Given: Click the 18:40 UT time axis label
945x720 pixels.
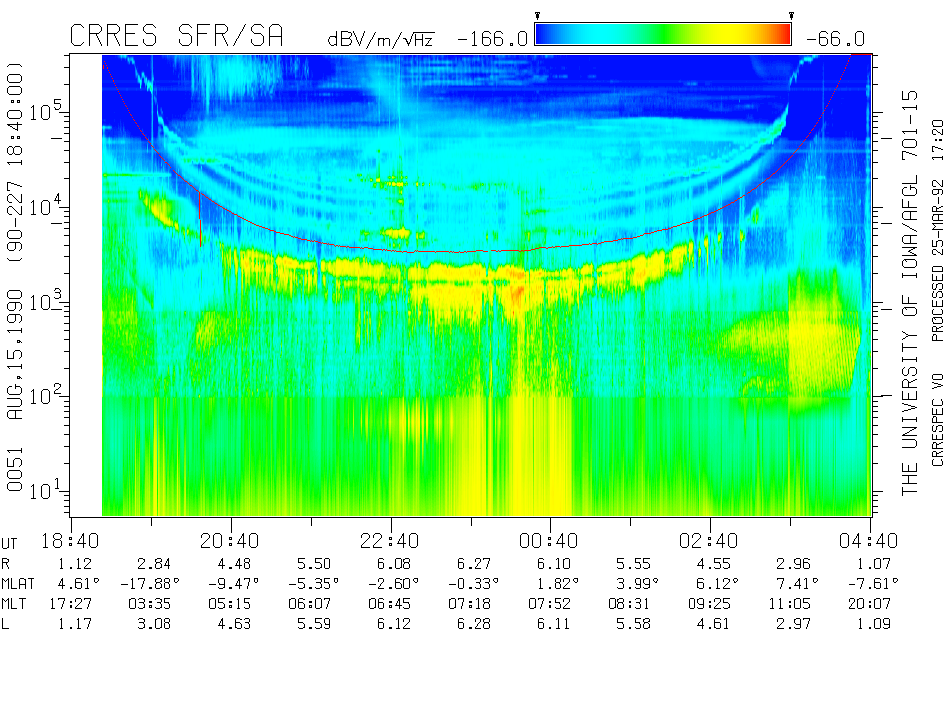Looking at the screenshot, I should click(71, 540).
